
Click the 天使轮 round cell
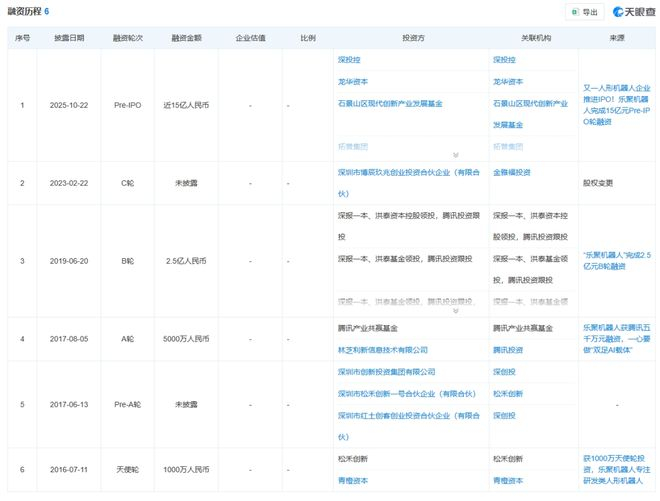[128, 469]
